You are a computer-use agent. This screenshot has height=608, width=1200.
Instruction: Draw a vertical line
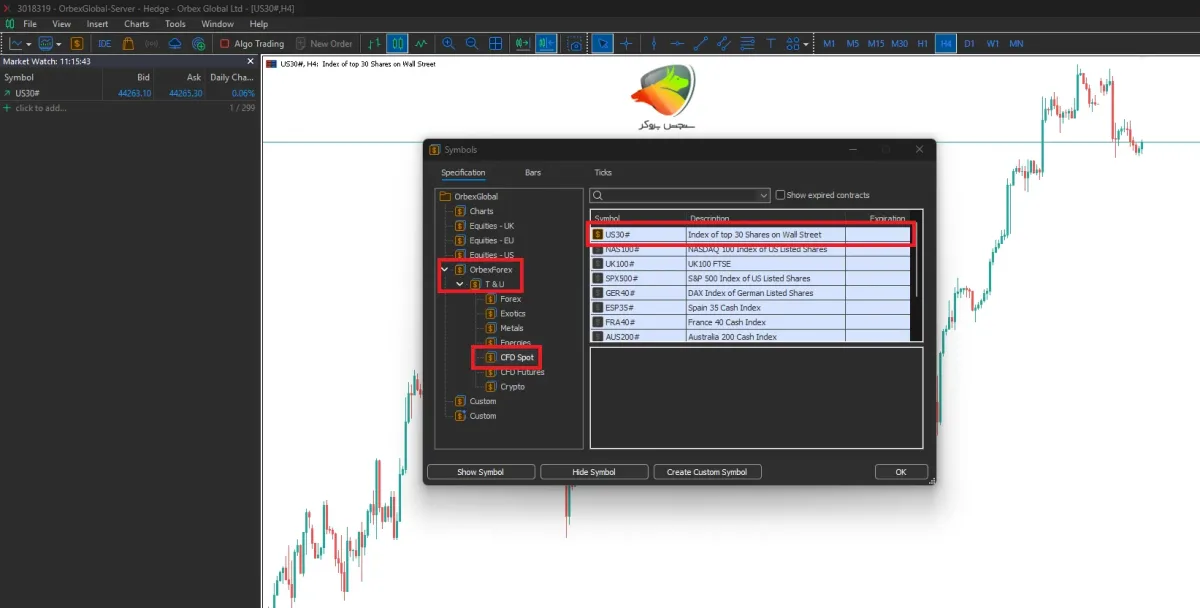click(x=653, y=44)
